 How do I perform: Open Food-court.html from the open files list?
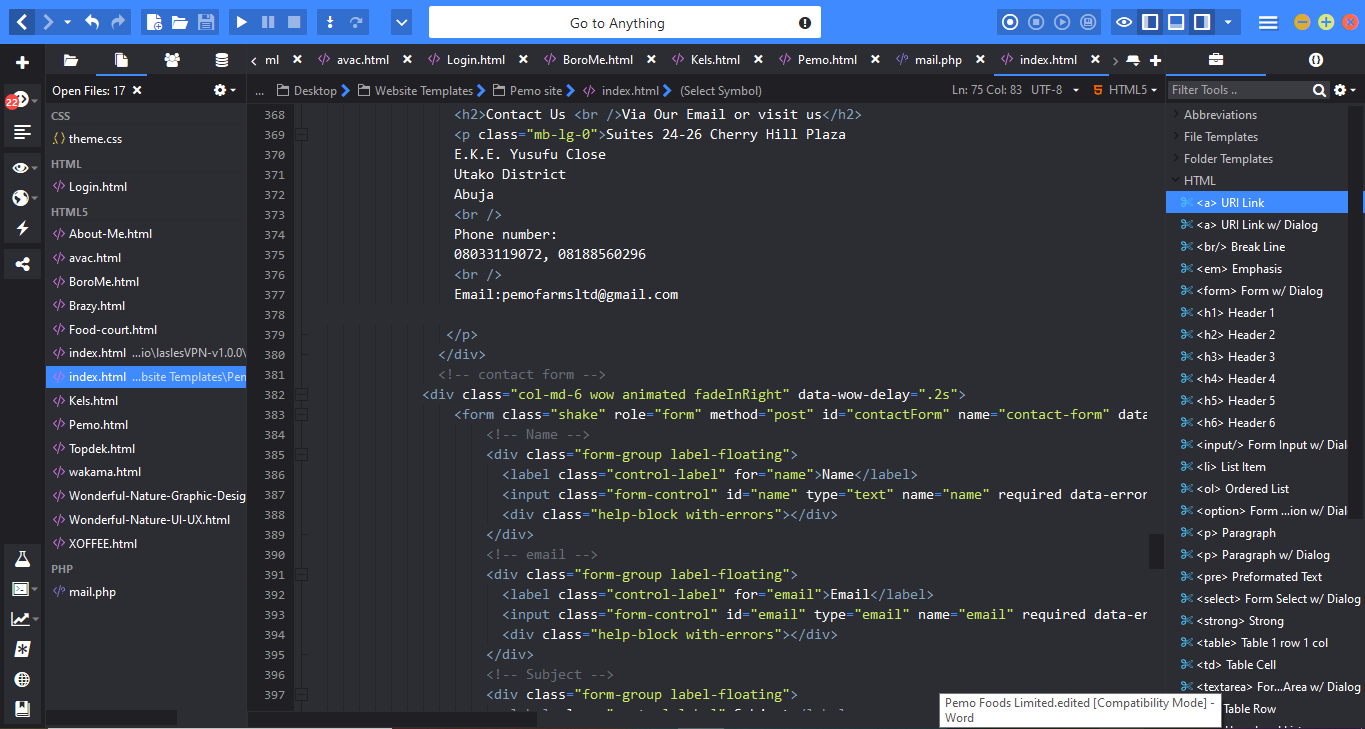coord(113,329)
